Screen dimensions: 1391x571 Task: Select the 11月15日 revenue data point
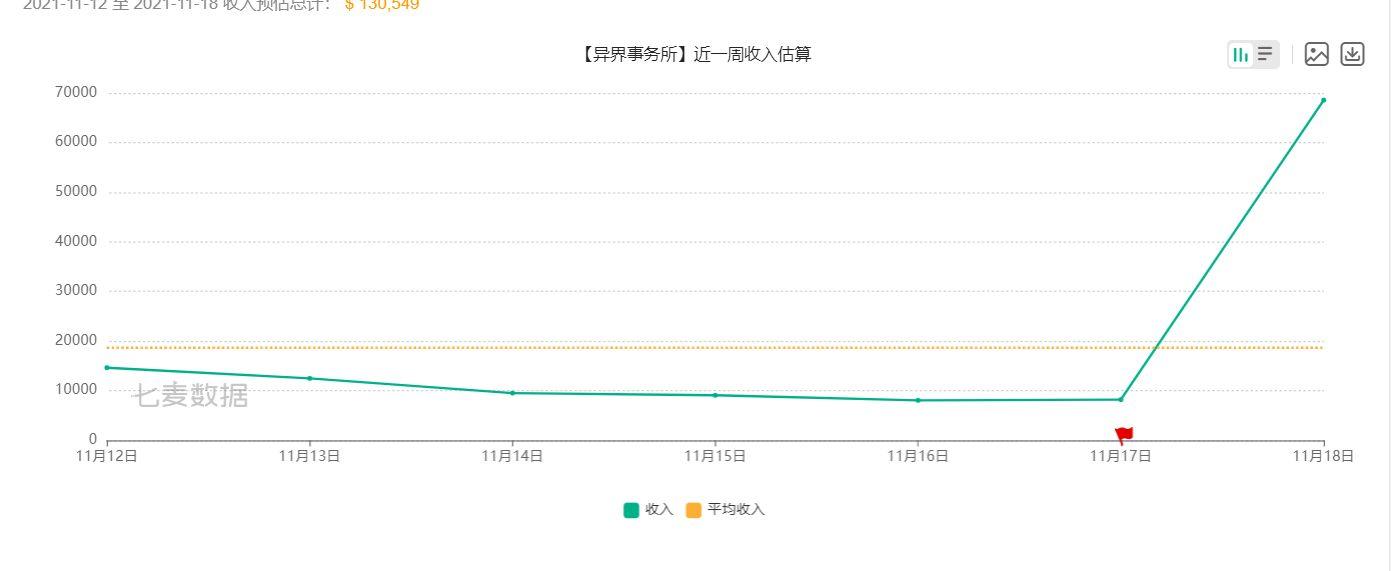point(715,395)
